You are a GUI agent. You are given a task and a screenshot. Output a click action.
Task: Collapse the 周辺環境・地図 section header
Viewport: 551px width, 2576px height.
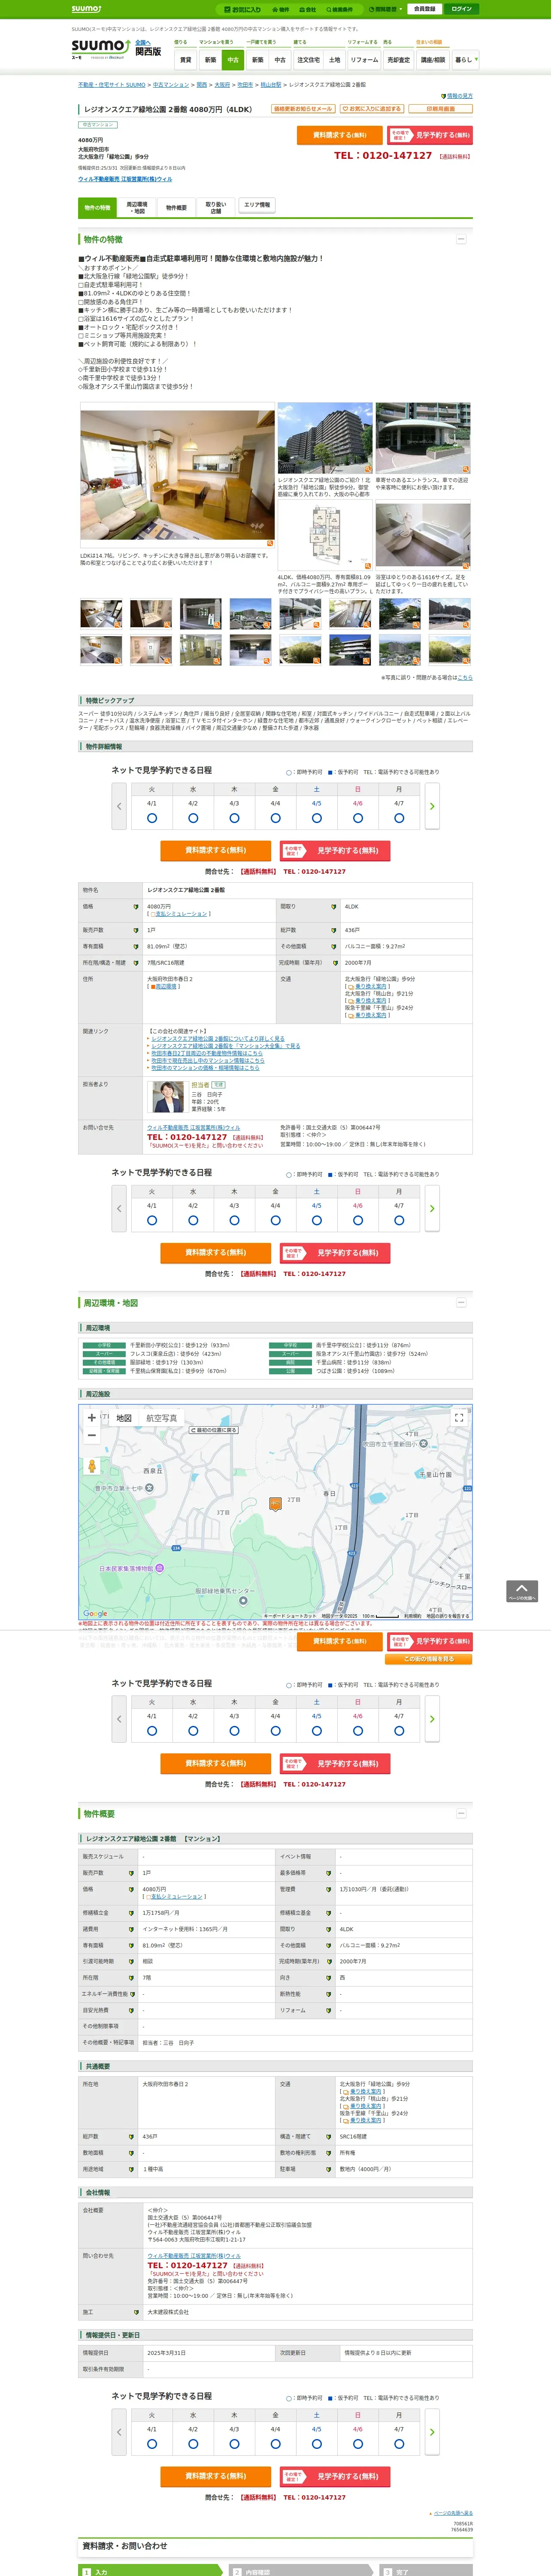pos(461,1303)
